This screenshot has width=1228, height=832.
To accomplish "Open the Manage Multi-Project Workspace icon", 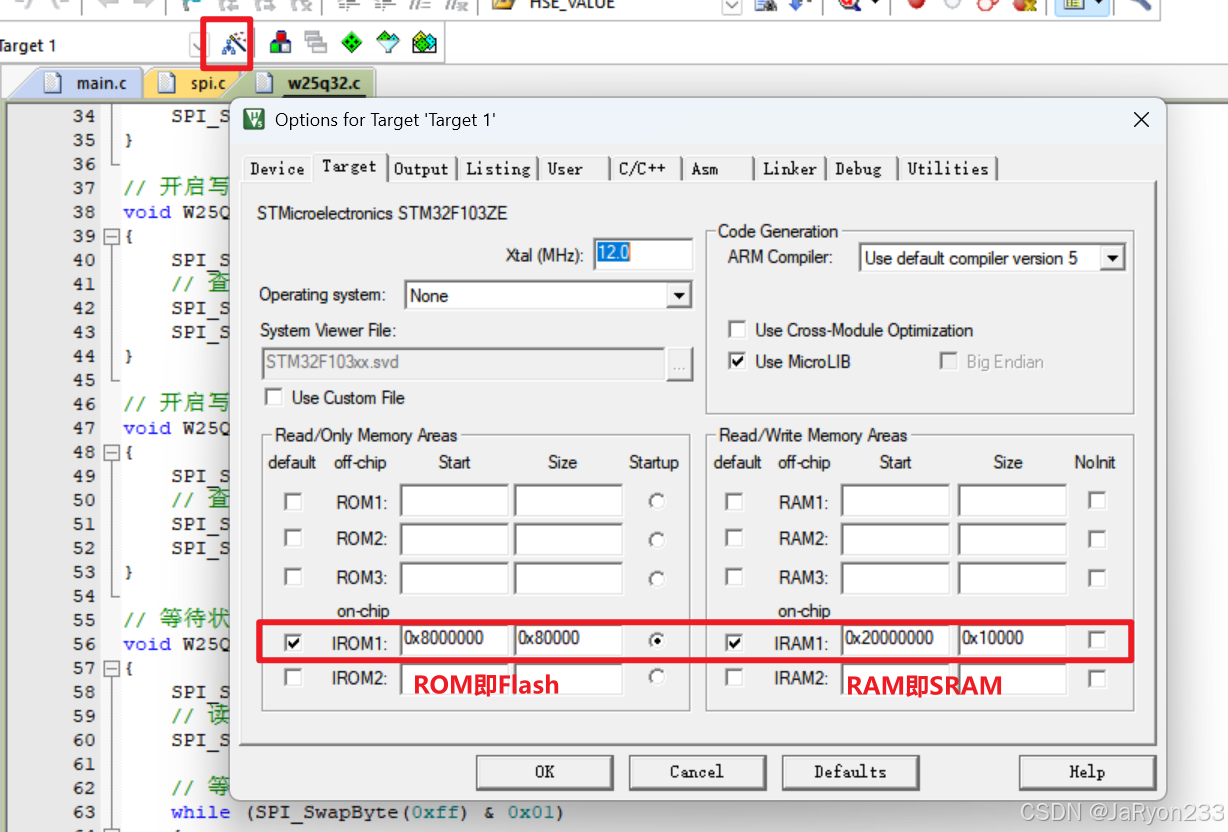I will tap(316, 43).
